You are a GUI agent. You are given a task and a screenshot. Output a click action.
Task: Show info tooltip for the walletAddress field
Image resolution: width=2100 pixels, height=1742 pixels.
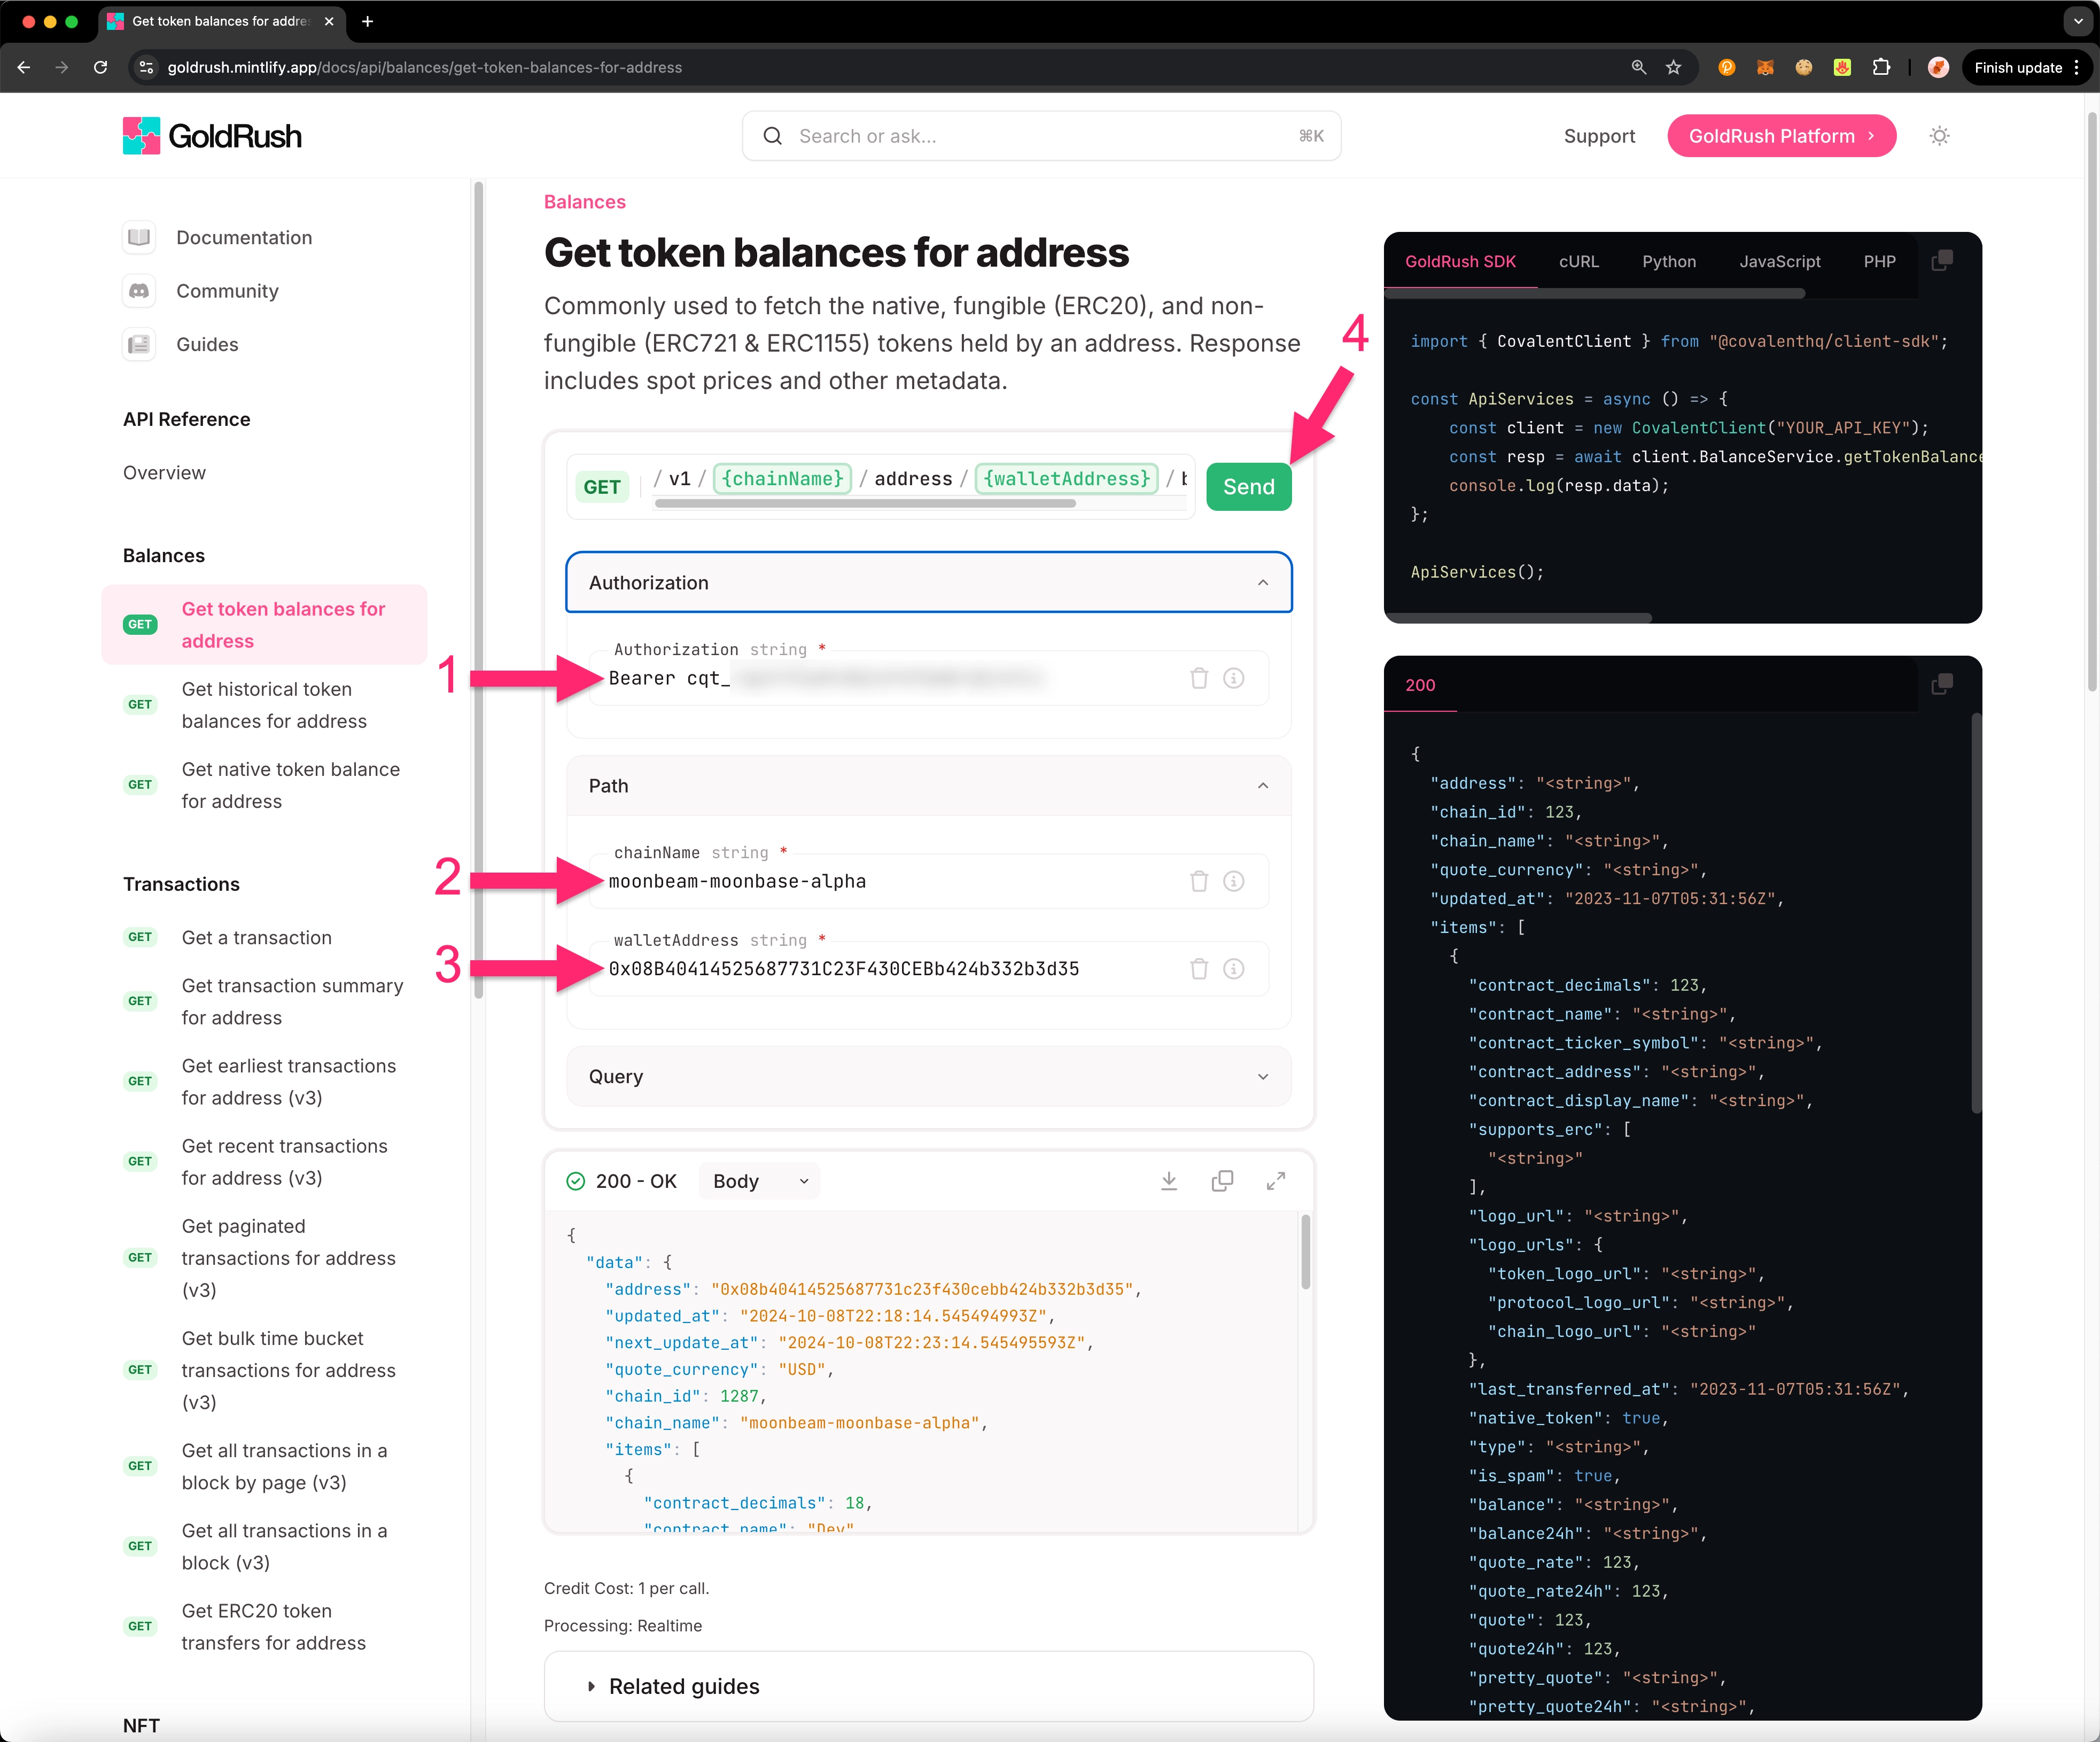pyautogui.click(x=1233, y=969)
